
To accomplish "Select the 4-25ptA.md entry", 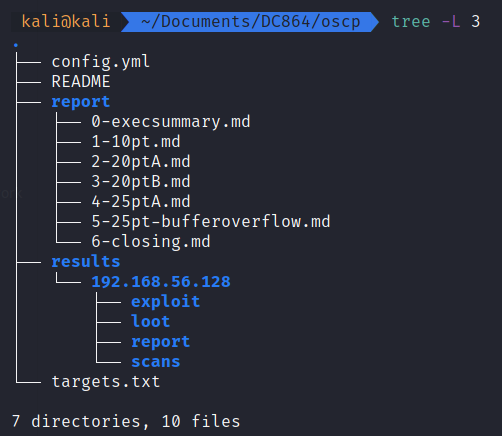I will coord(141,202).
